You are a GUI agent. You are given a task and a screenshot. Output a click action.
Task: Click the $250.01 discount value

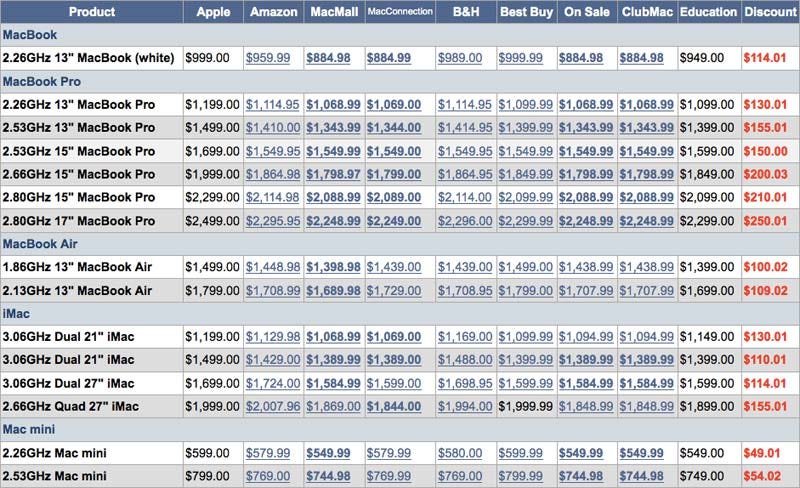click(x=765, y=221)
